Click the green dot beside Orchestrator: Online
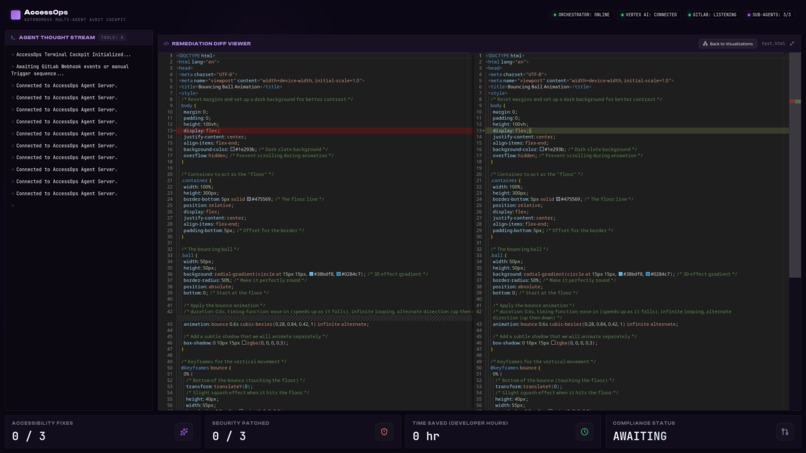This screenshot has width=806, height=453. tap(555, 15)
